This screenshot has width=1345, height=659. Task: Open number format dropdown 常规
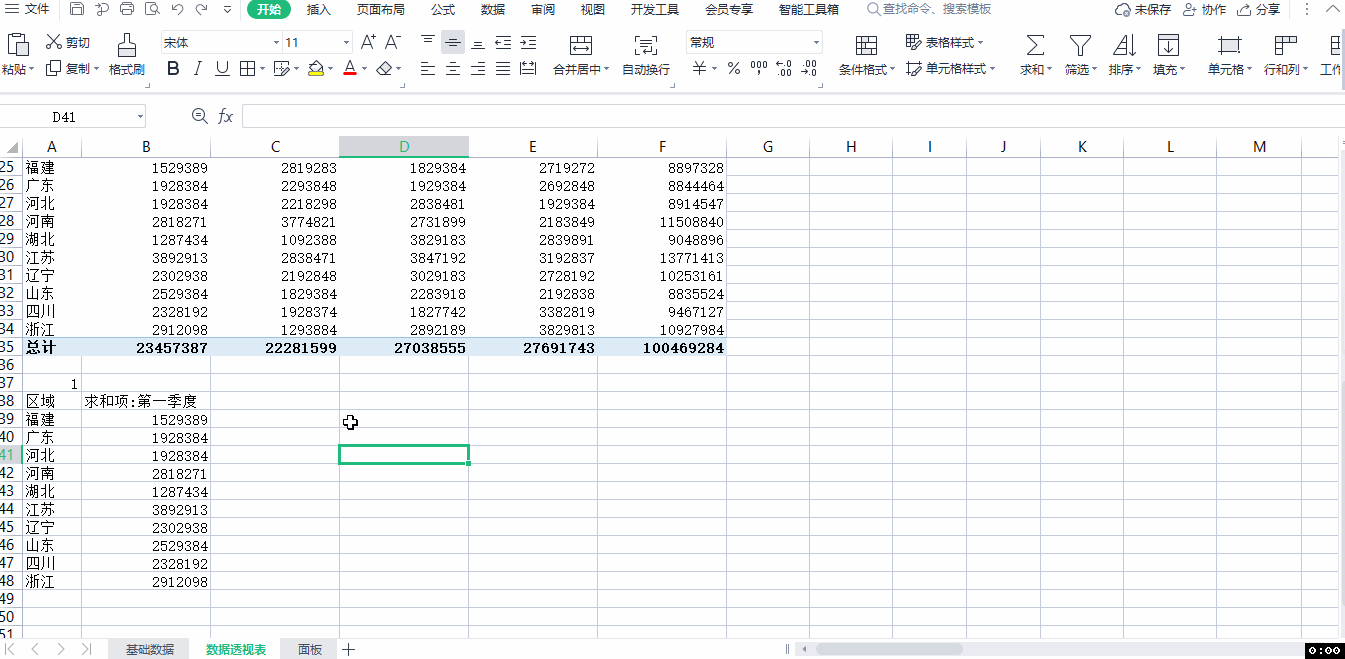[x=816, y=43]
